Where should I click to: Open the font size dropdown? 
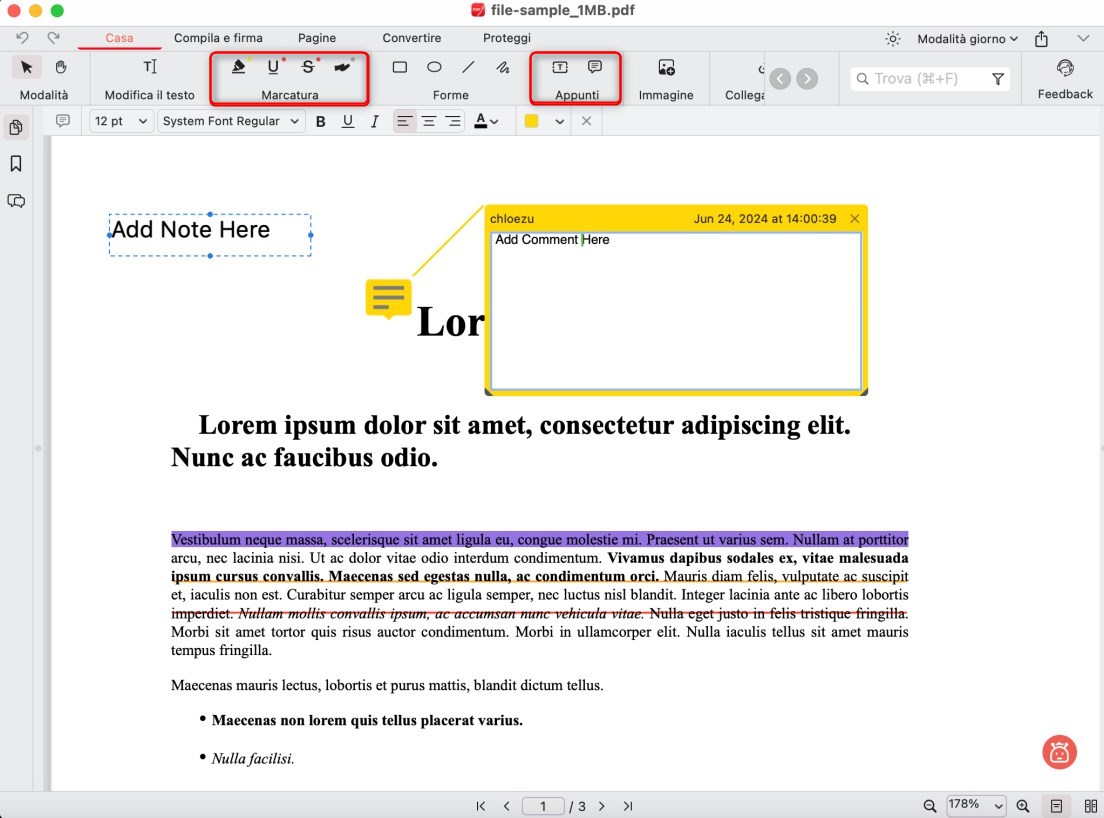119,121
